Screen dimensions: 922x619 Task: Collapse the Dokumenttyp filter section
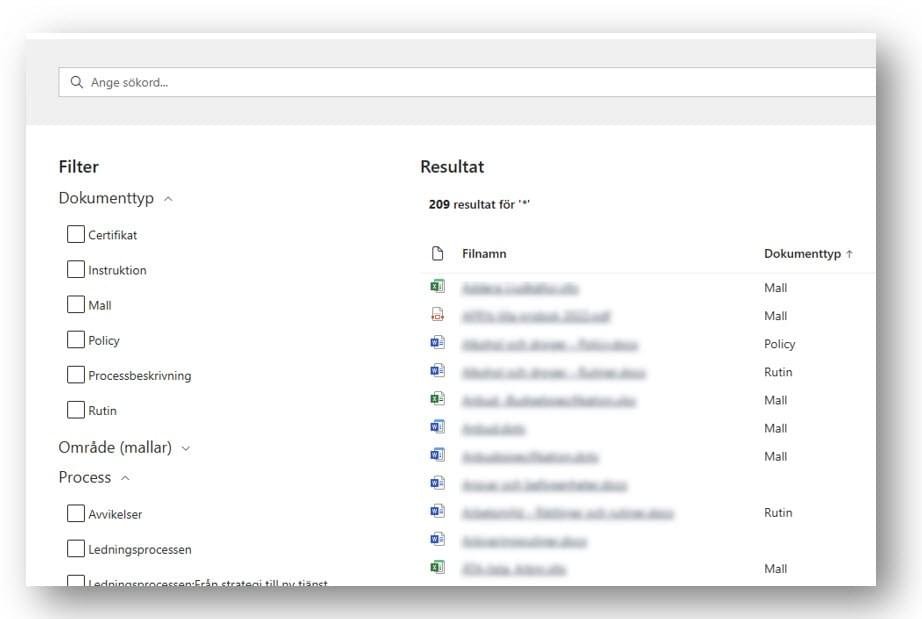click(x=168, y=199)
